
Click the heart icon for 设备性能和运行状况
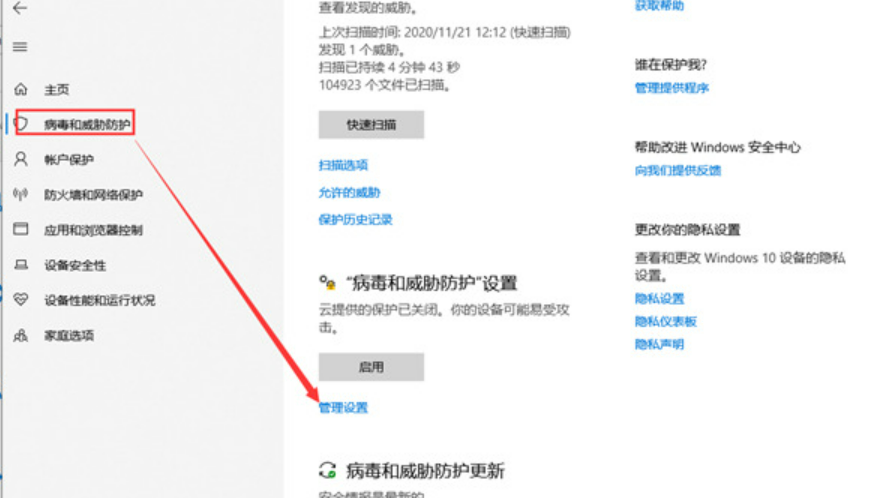21,299
